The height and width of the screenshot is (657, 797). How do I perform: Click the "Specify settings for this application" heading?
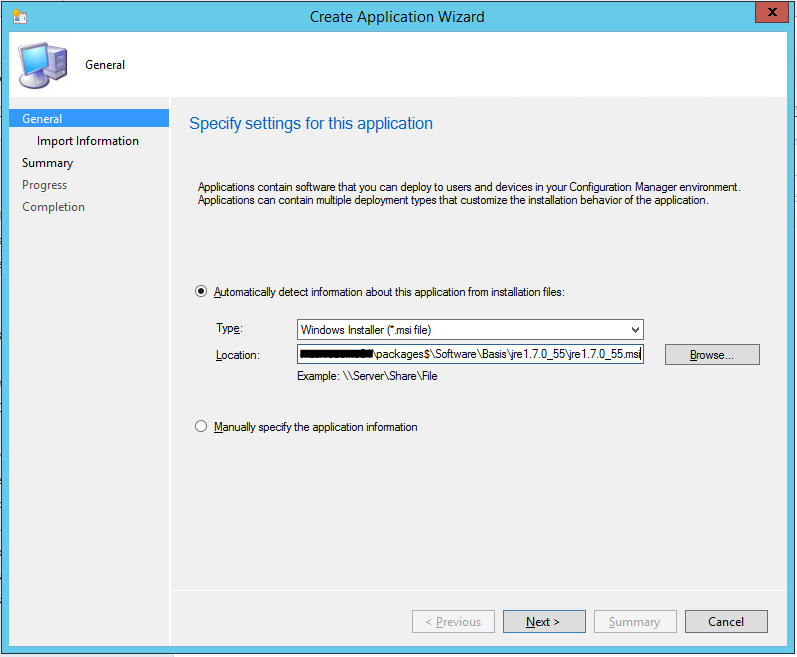coord(311,124)
